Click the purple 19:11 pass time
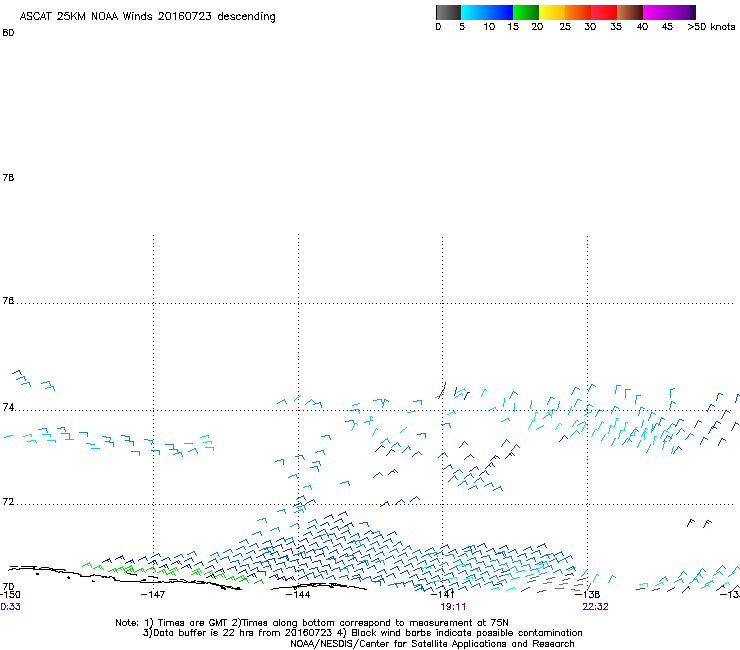This screenshot has height=650, width=740. [x=453, y=607]
